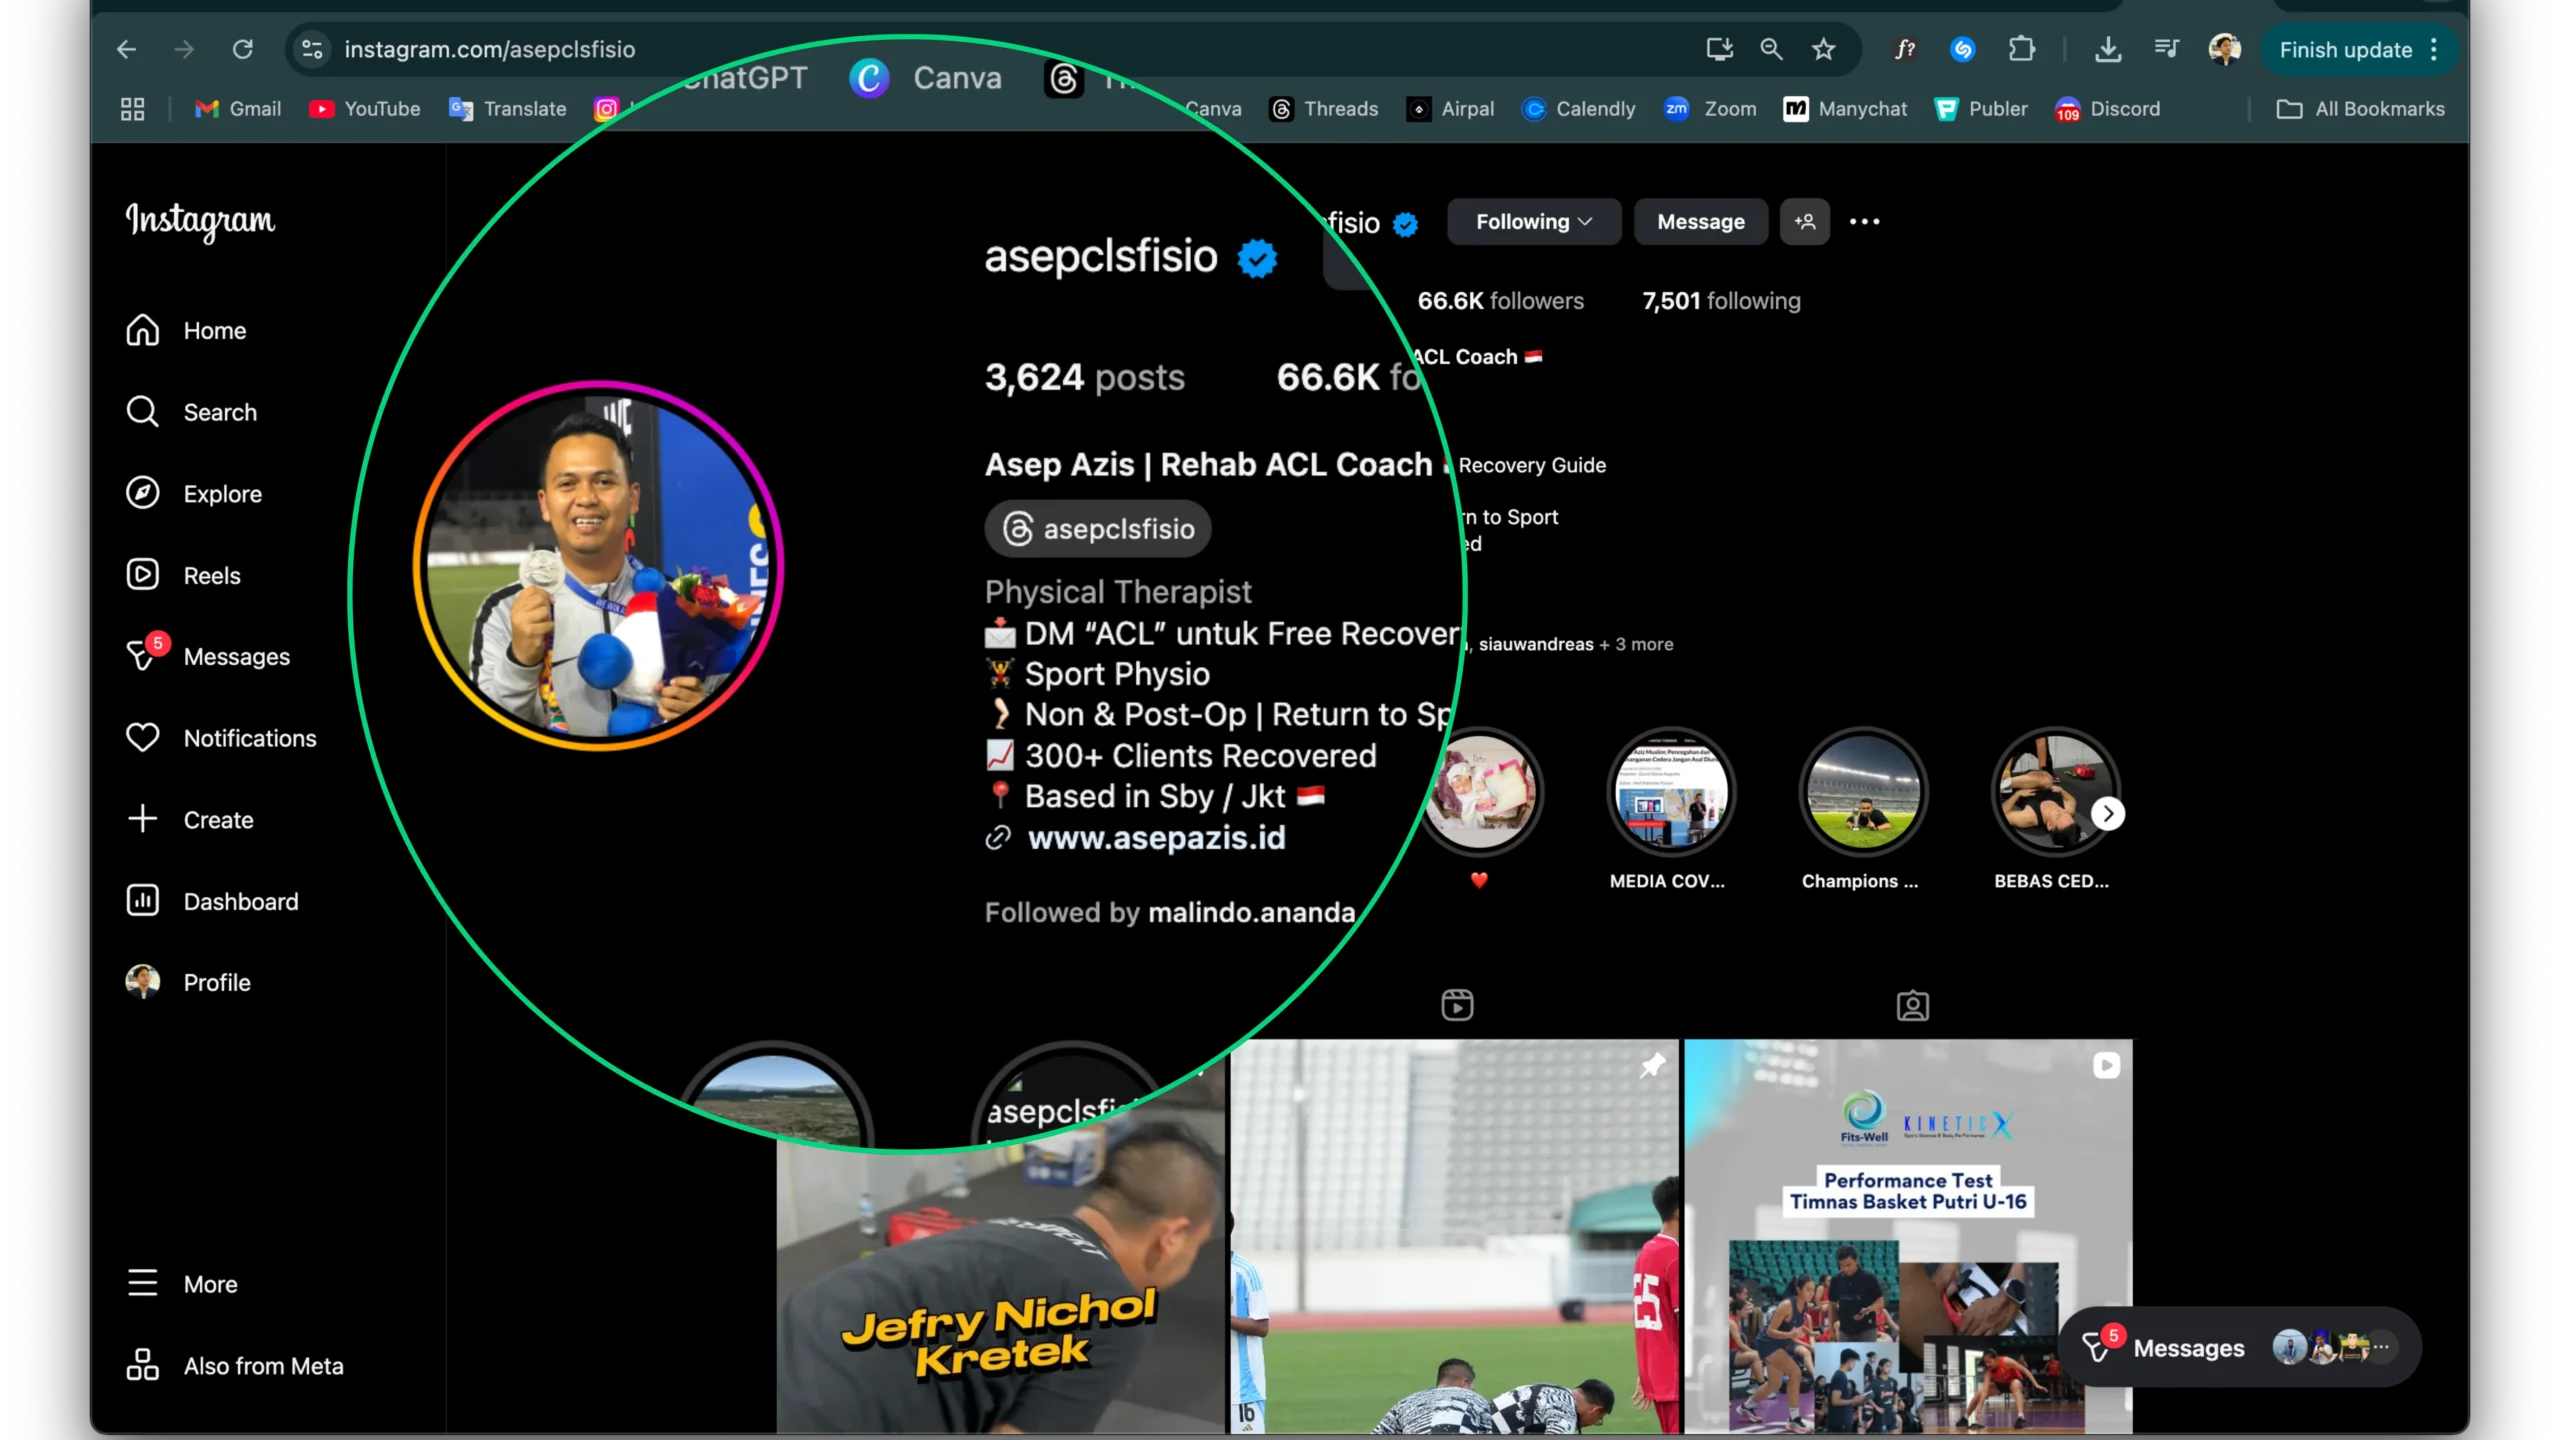Open the Chrome three-dot menu
The height and width of the screenshot is (1440, 2560).
point(2435,50)
